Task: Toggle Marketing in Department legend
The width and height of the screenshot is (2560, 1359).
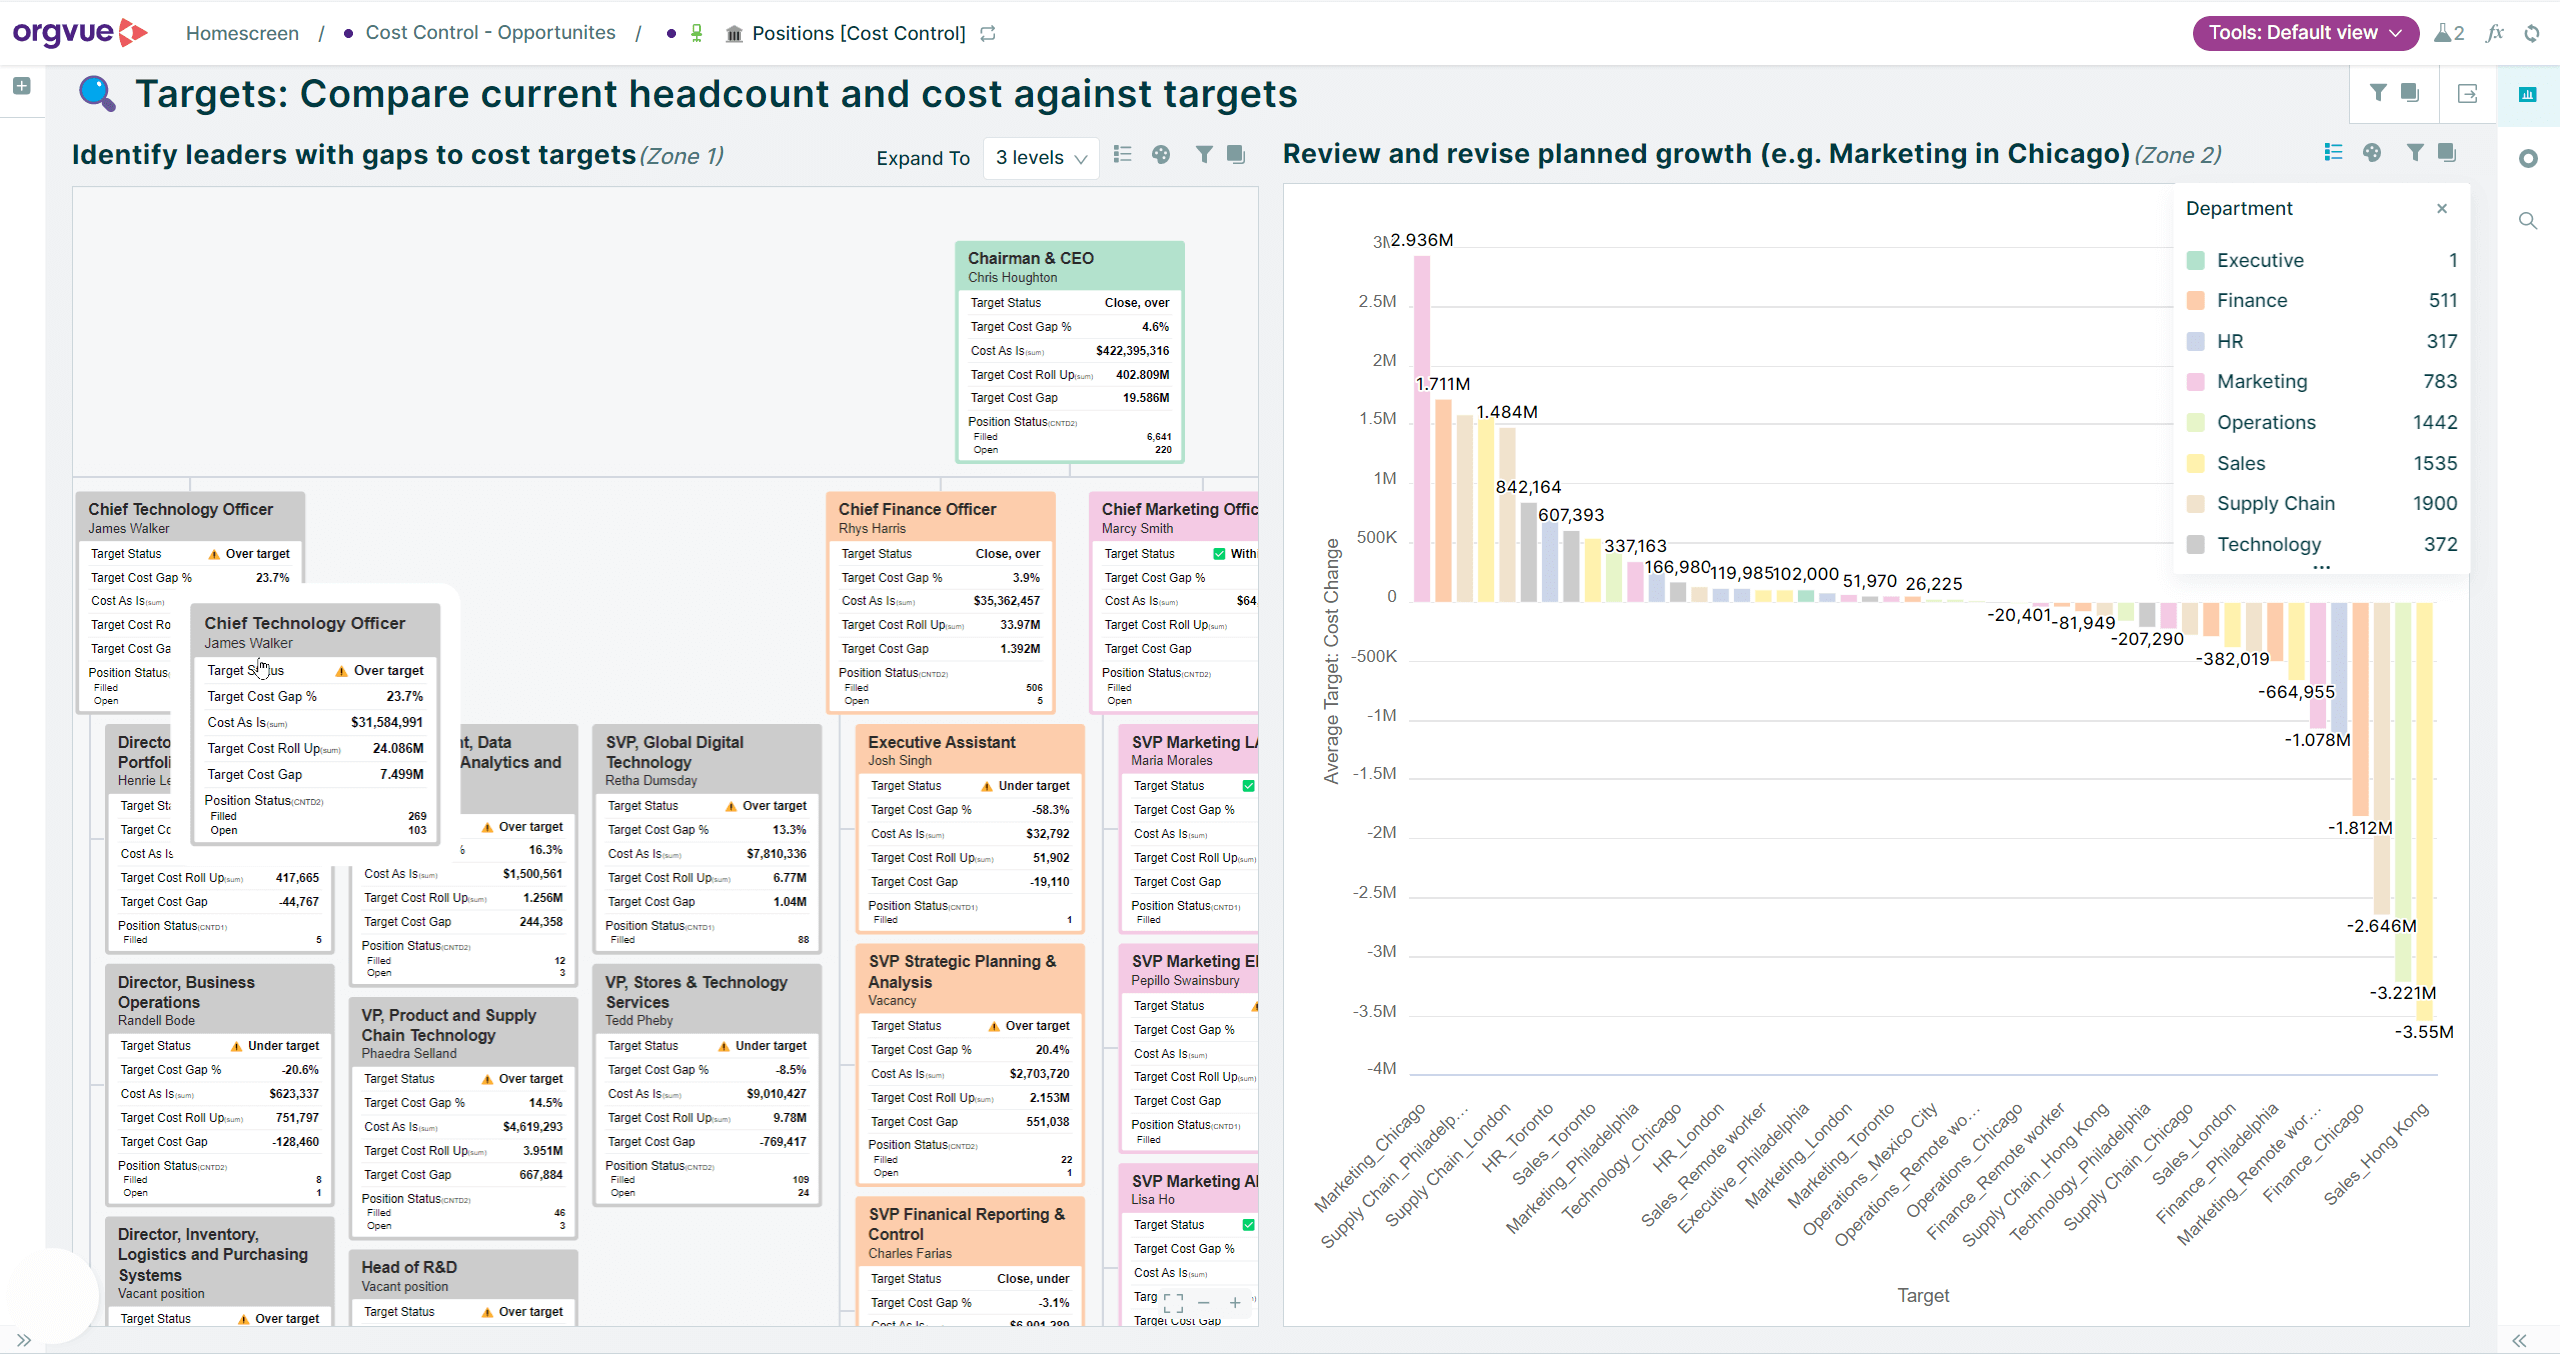Action: [2261, 381]
